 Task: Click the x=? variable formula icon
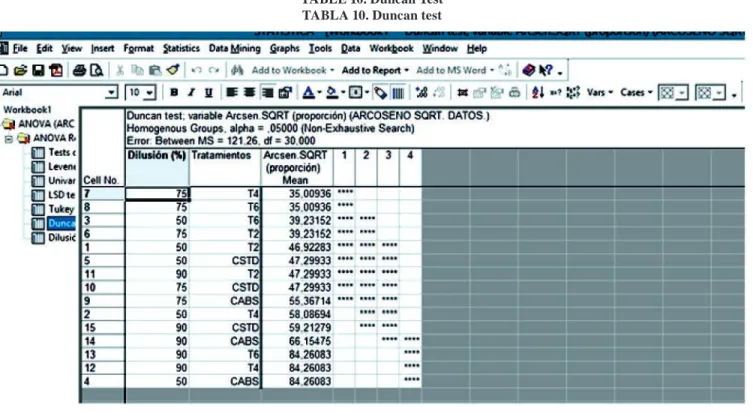click(556, 92)
